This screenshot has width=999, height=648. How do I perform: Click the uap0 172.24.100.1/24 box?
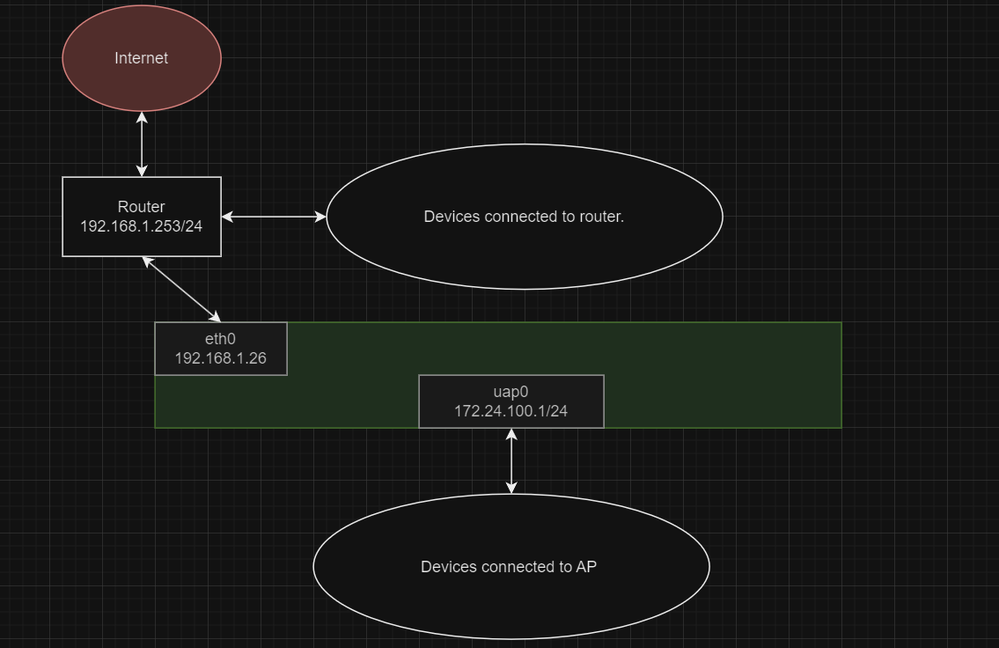[x=511, y=401]
